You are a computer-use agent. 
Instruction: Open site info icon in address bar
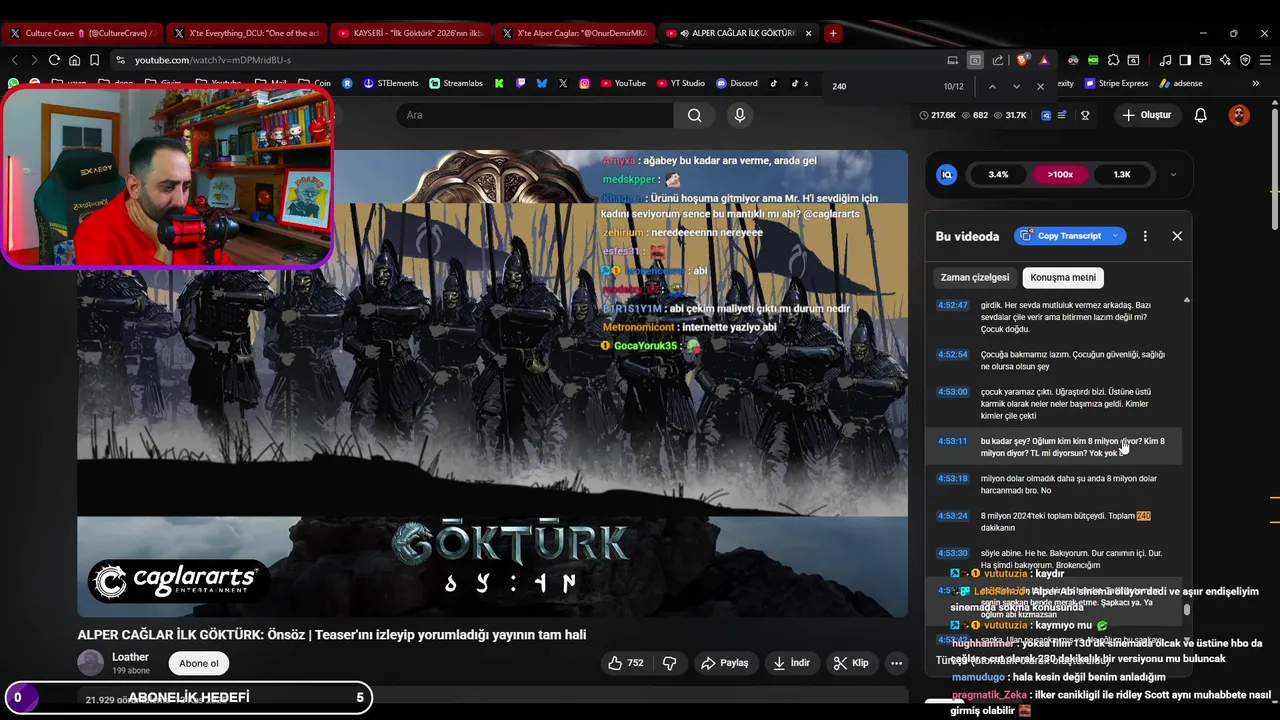[x=120, y=60]
